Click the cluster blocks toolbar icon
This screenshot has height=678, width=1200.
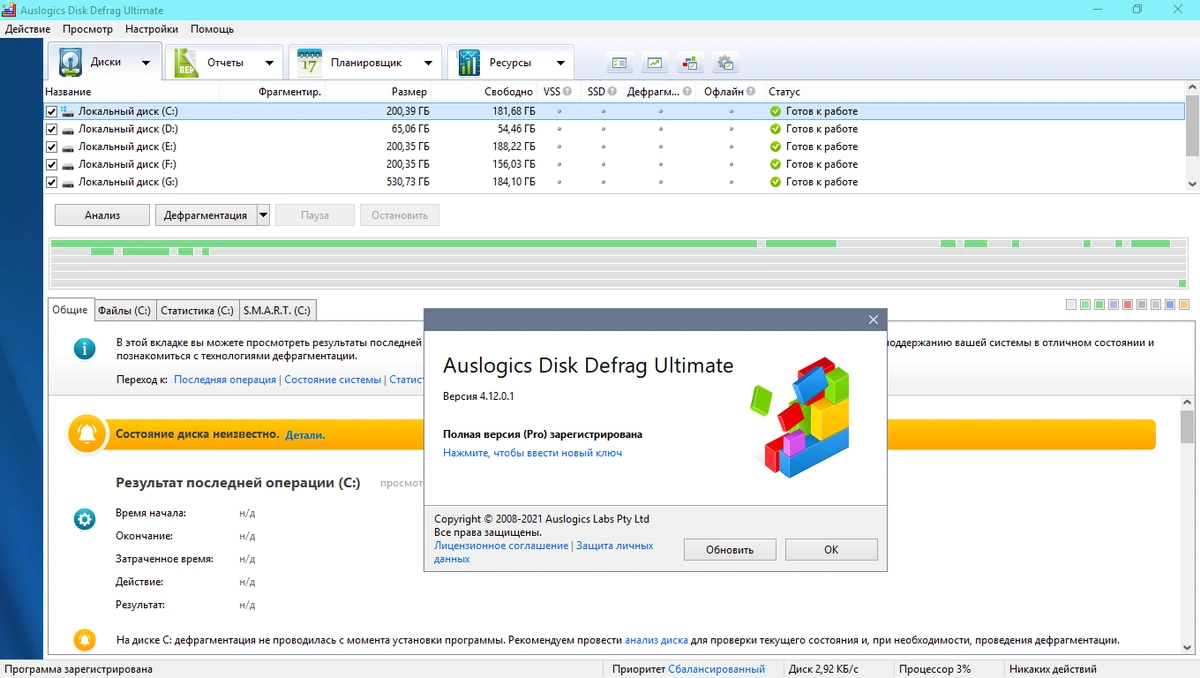tap(689, 63)
